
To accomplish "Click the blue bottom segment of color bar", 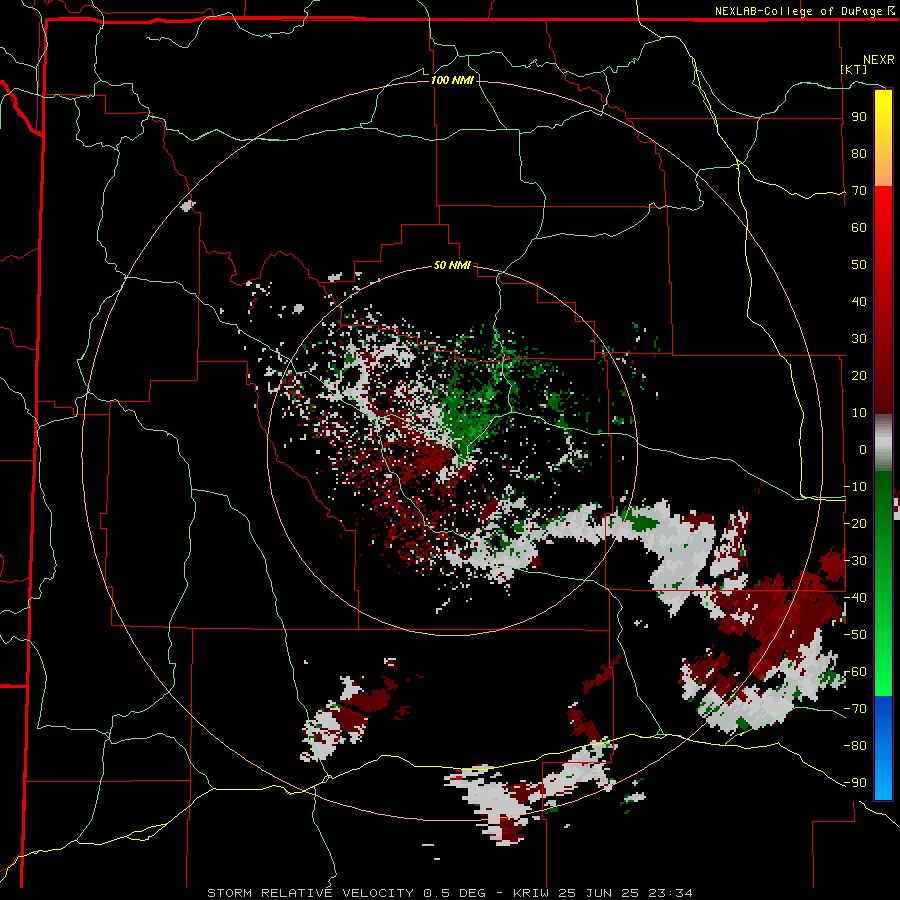I will point(883,748).
